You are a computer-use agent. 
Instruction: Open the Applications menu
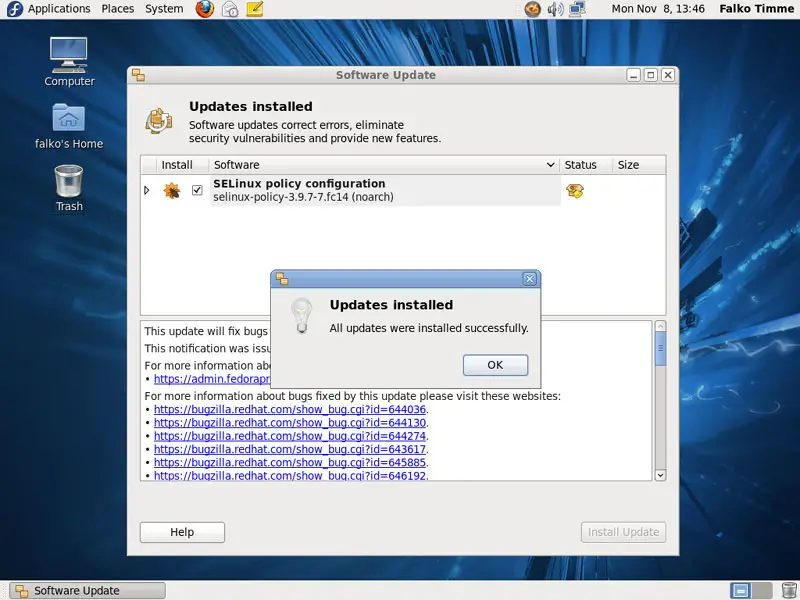pyautogui.click(x=59, y=9)
